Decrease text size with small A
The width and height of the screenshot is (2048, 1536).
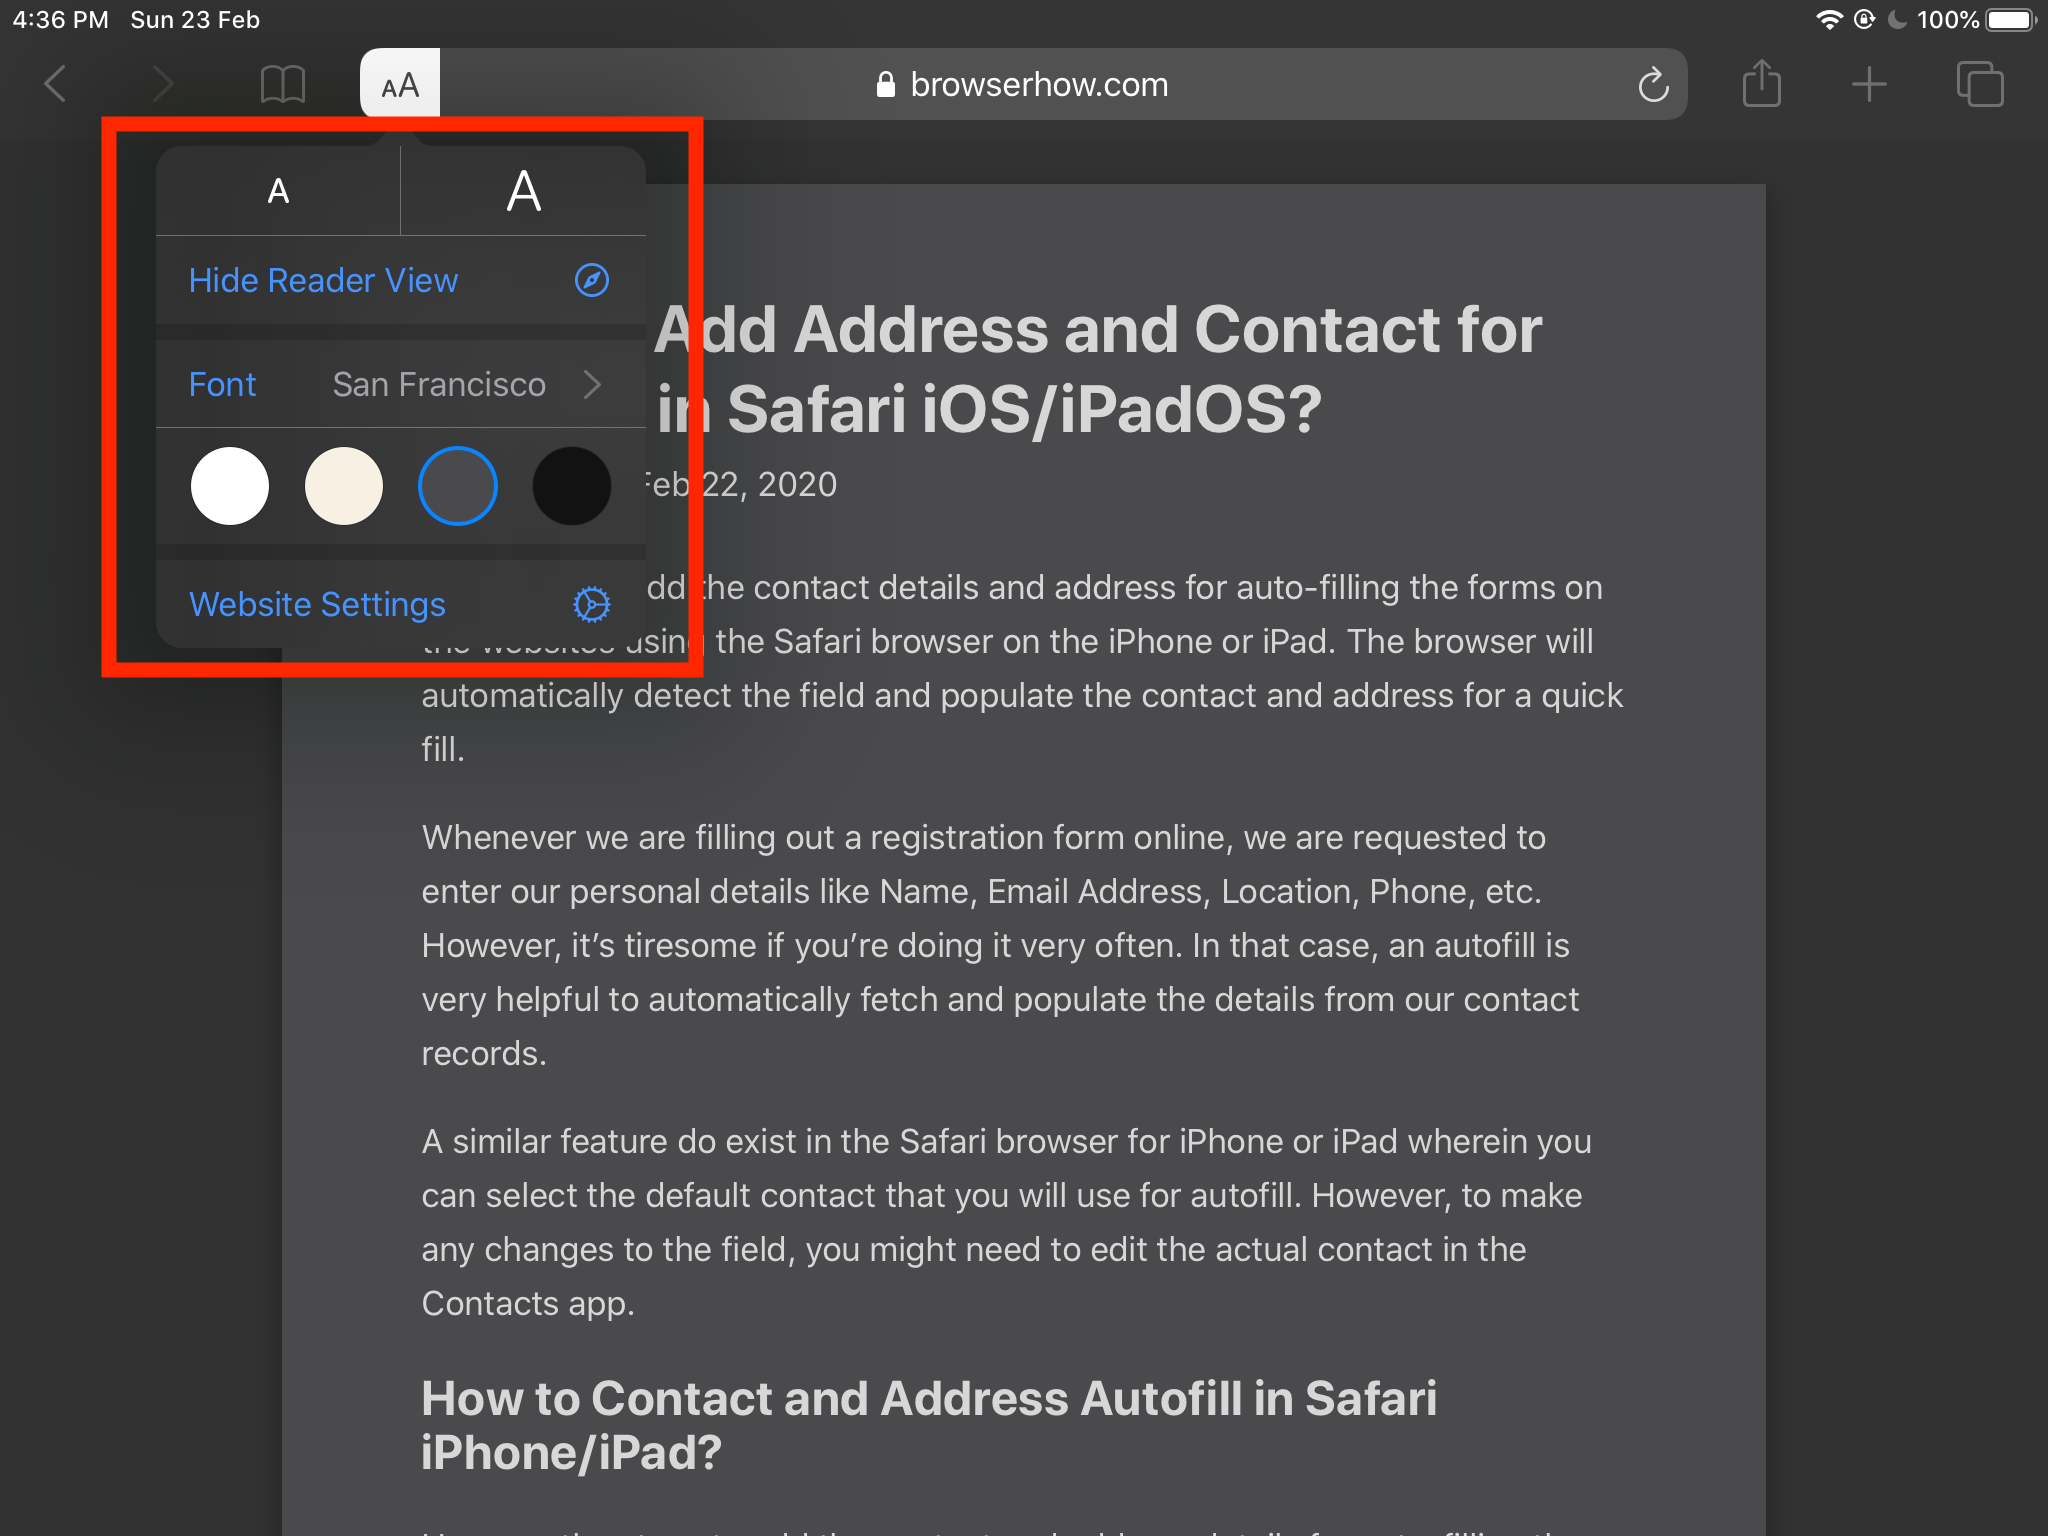point(278,191)
